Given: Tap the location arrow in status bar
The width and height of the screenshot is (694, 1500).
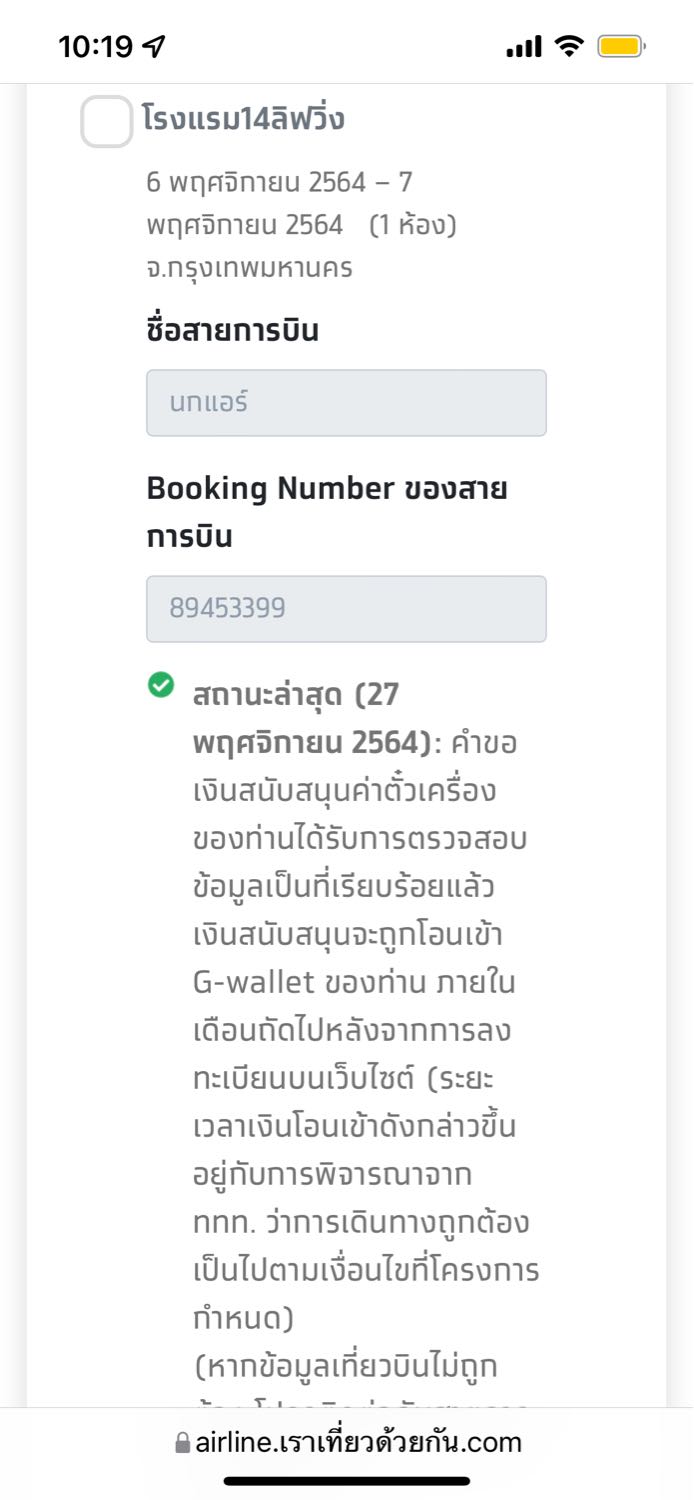Looking at the screenshot, I should tap(154, 46).
